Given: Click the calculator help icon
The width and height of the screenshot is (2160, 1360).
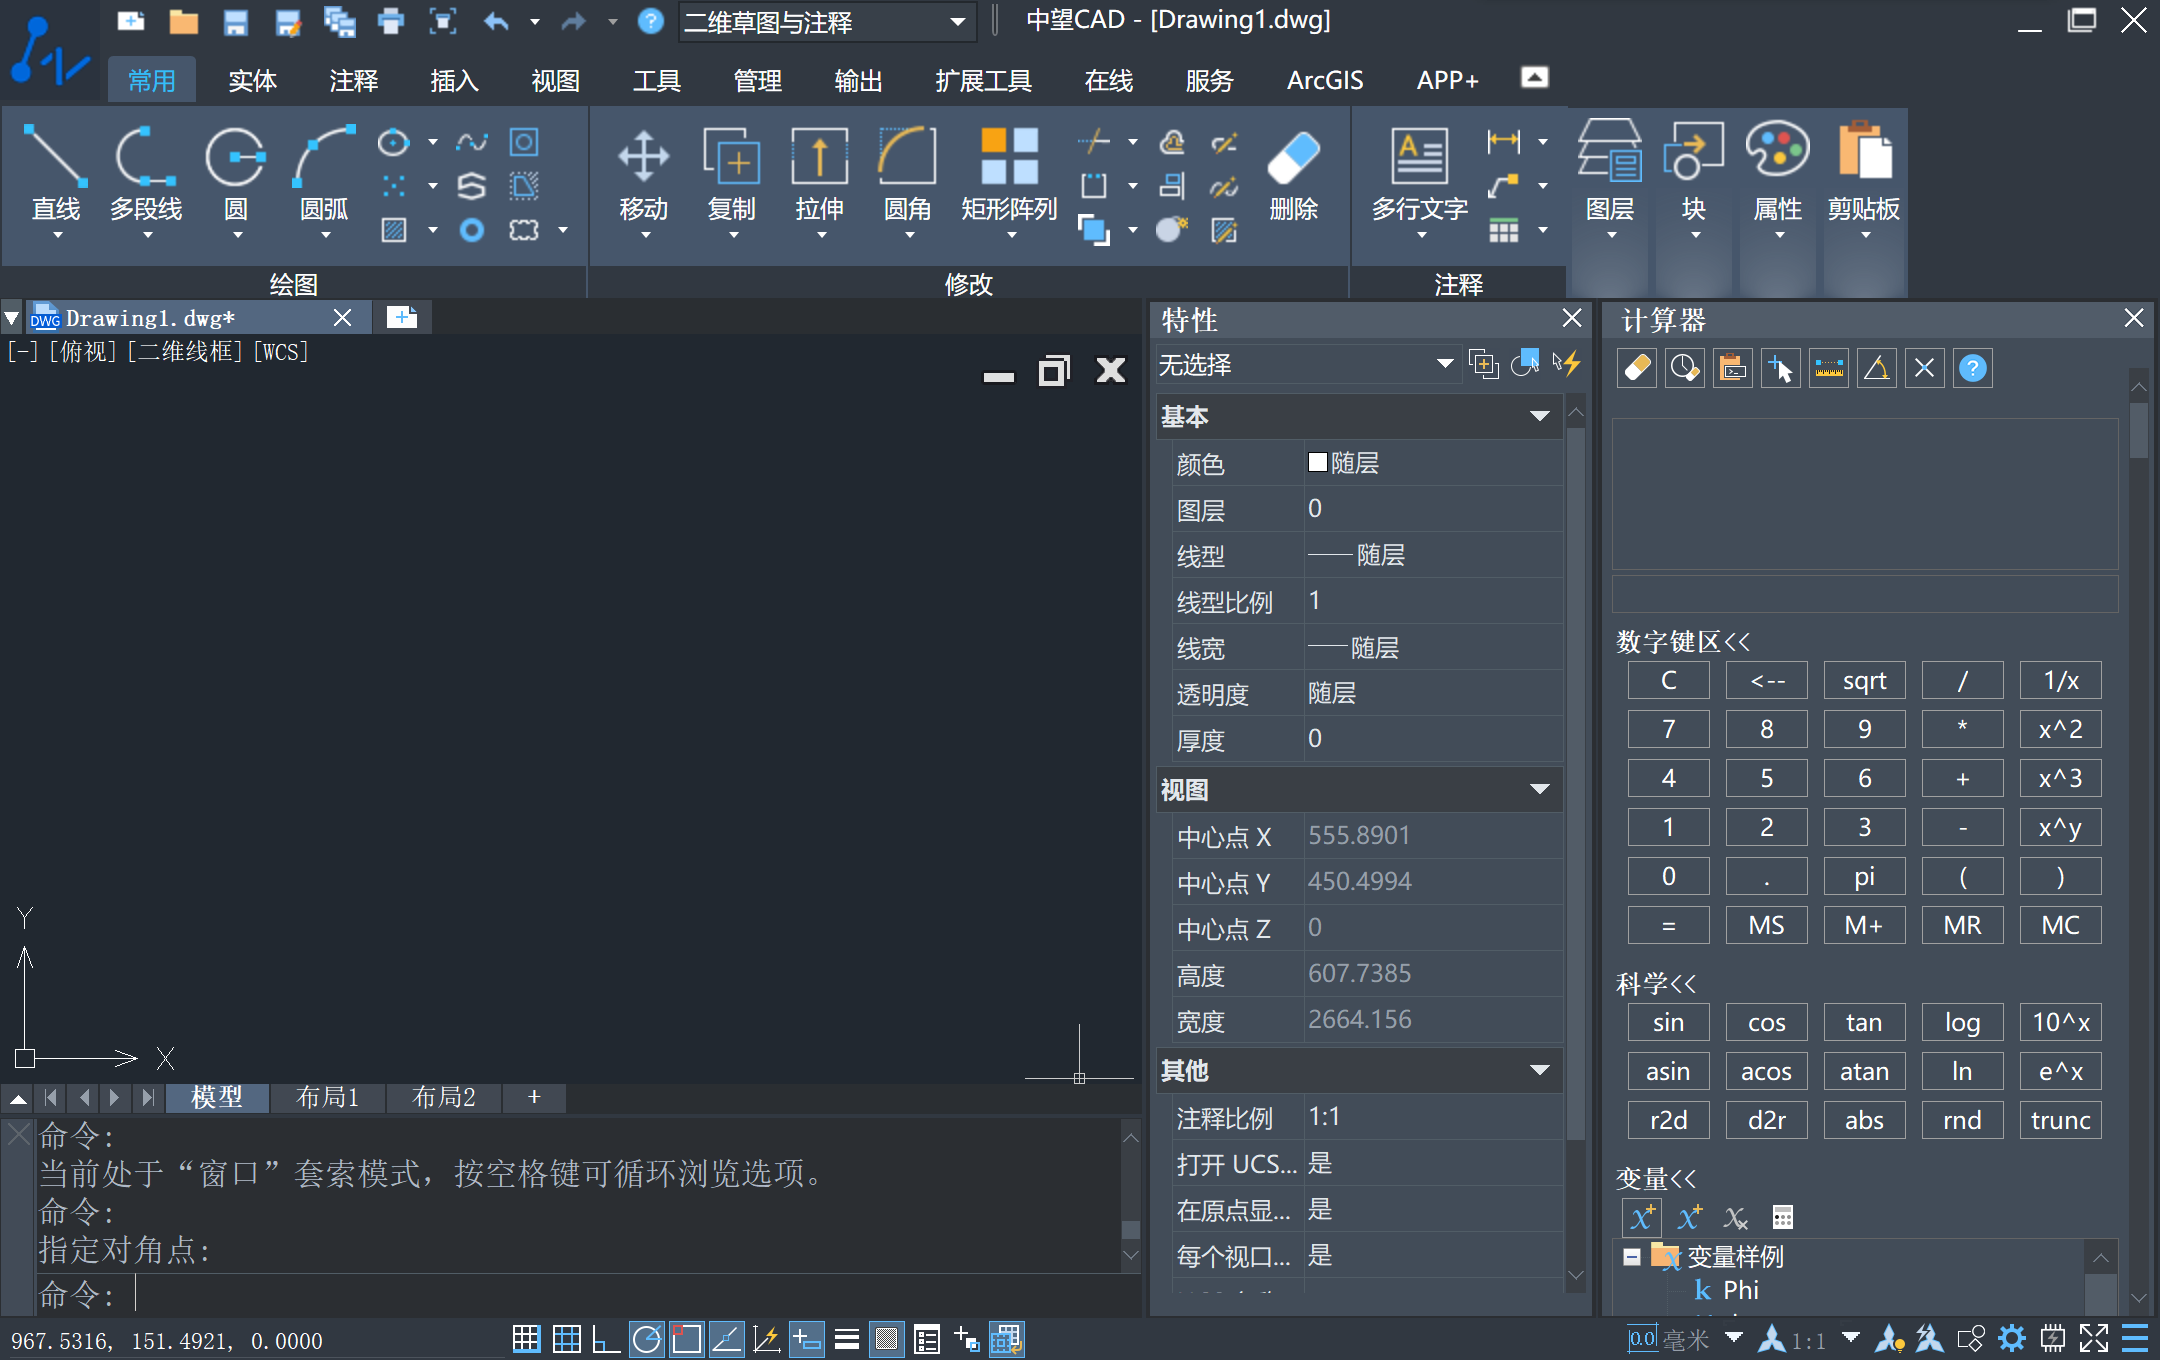Looking at the screenshot, I should click(1973, 368).
